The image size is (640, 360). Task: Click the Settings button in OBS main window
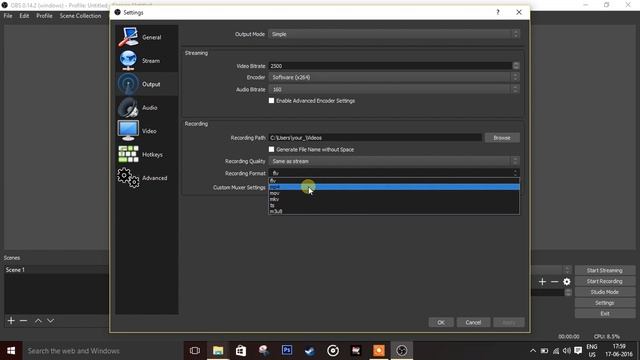(x=604, y=303)
